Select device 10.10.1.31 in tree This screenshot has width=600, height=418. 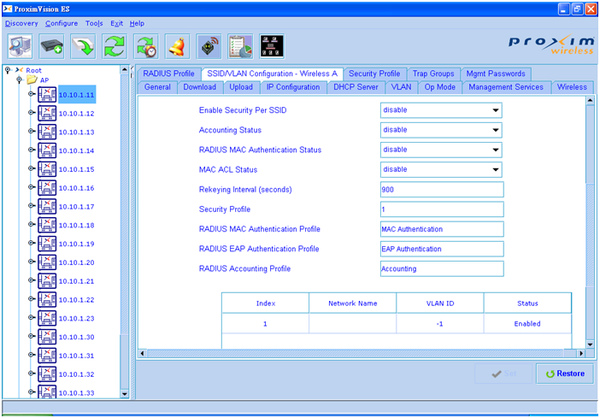77,356
